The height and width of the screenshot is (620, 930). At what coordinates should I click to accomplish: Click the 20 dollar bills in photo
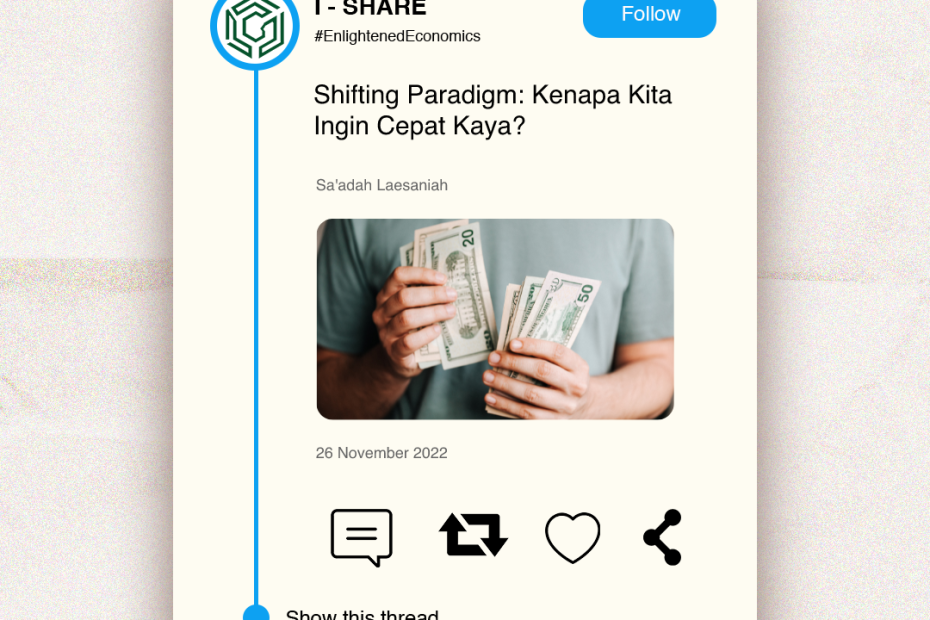point(451,291)
